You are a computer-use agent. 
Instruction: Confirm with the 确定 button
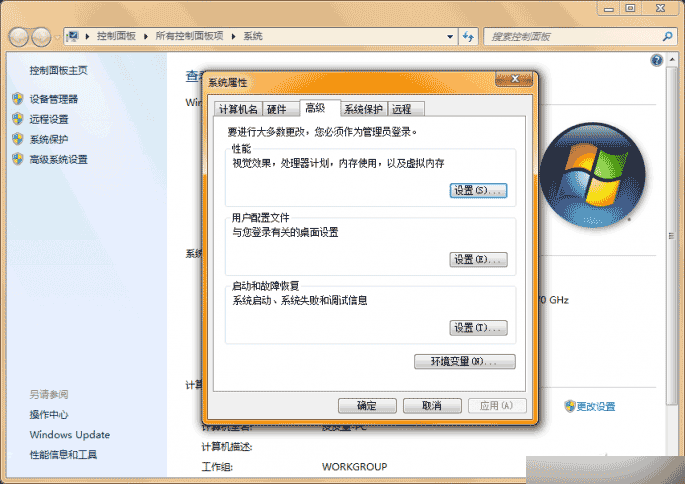point(367,406)
